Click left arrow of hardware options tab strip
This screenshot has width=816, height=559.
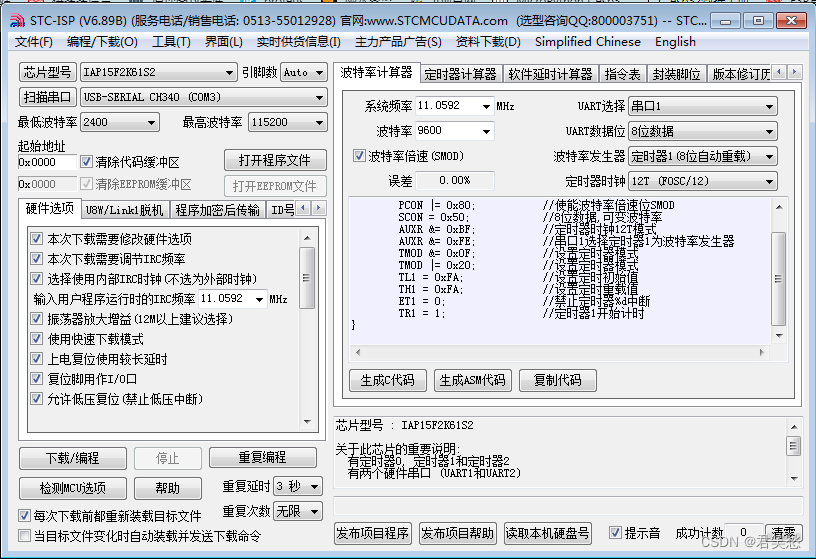303,209
